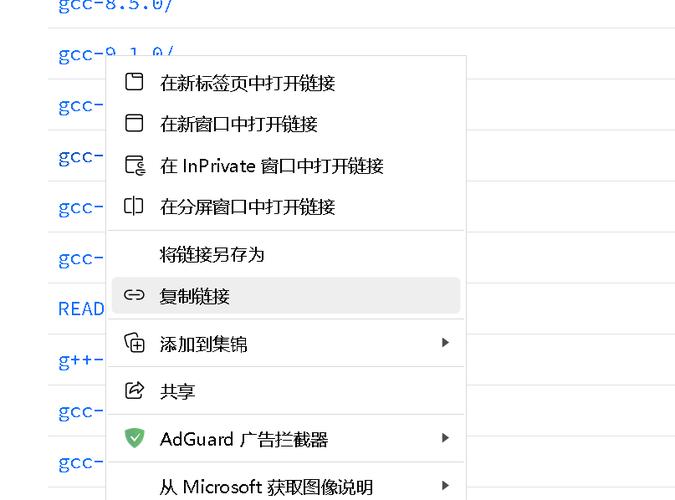Screen dimensions: 675x500
Task: Choose 在新标签页中打开链接 from context menu
Action: pyautogui.click(x=286, y=82)
